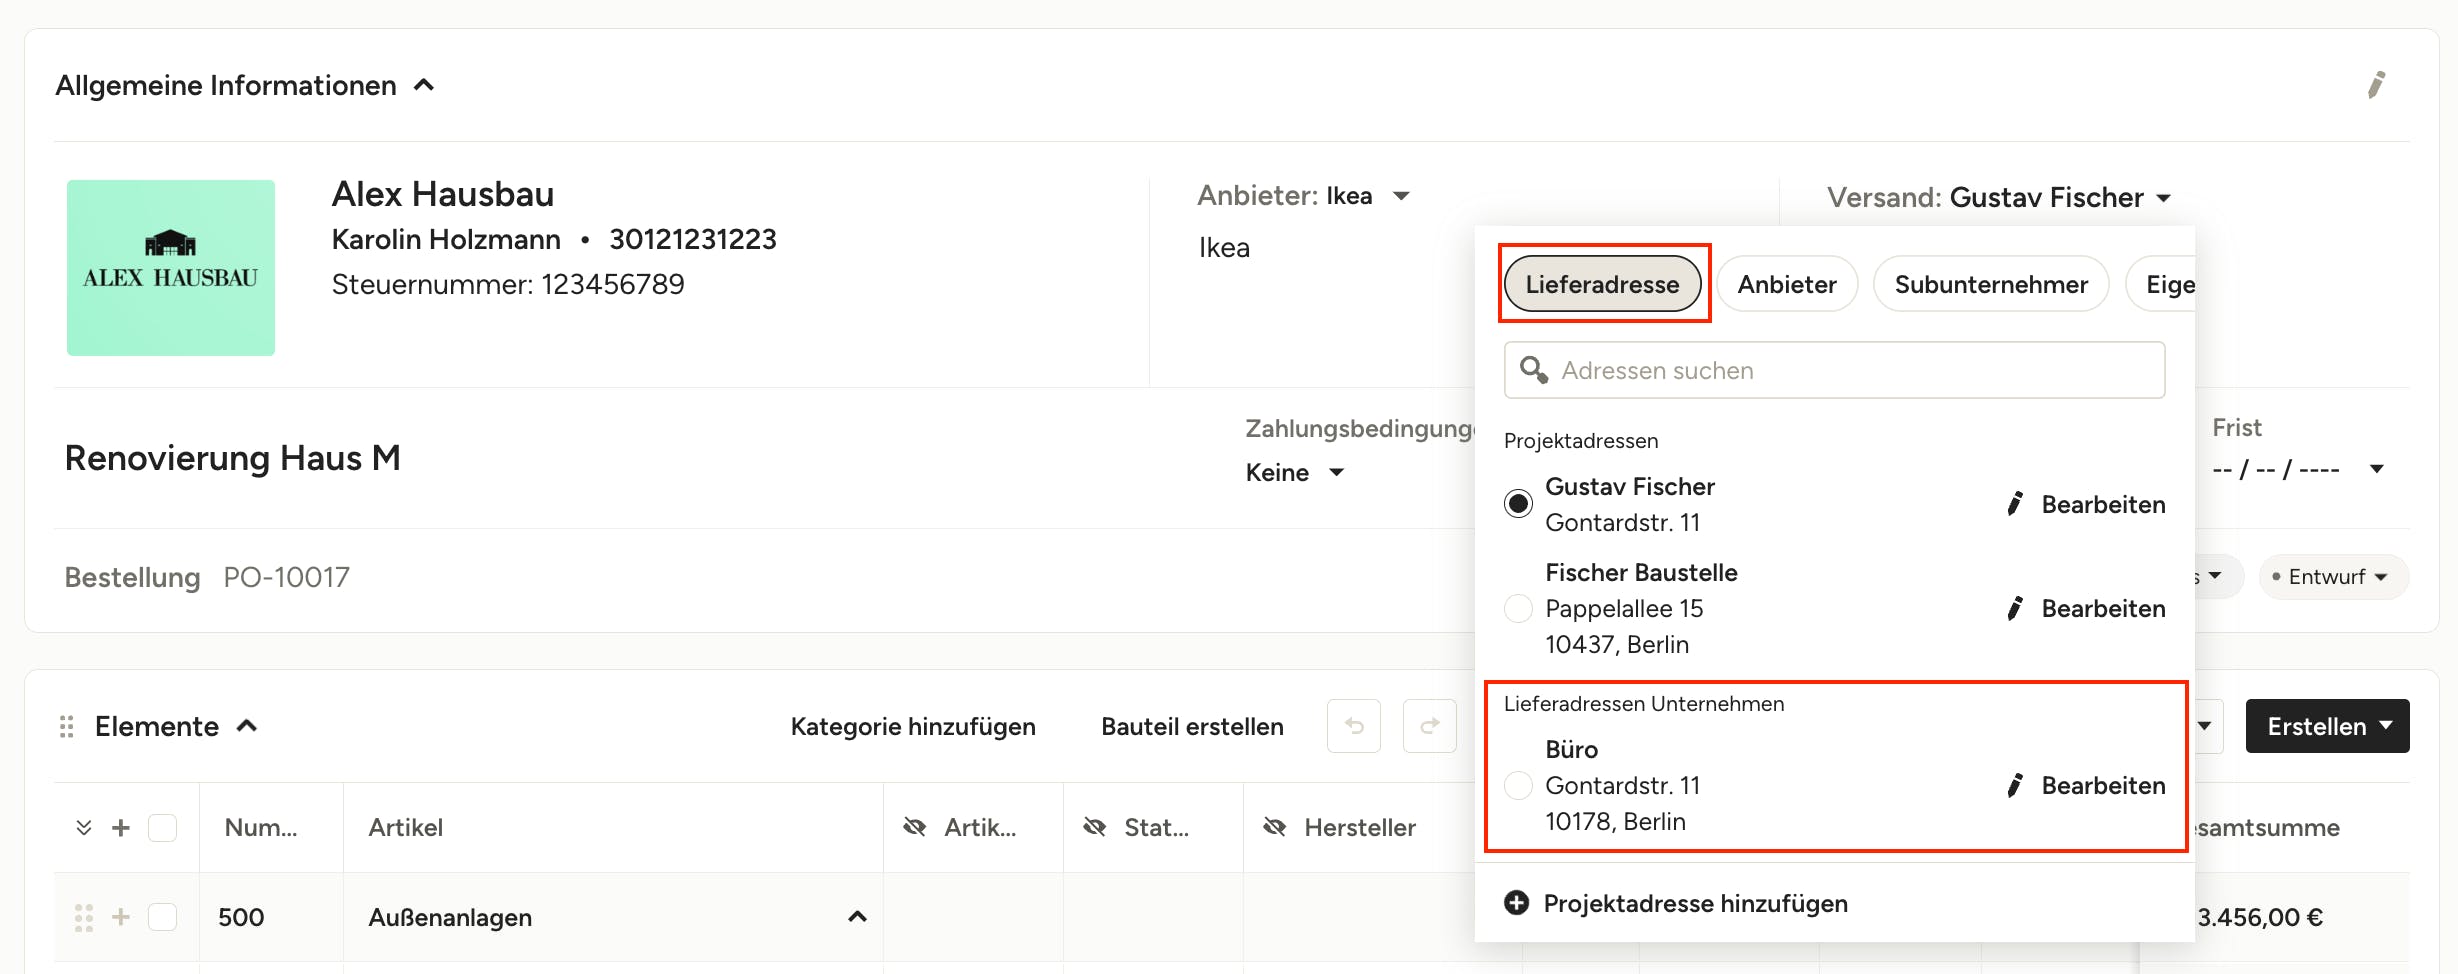This screenshot has height=974, width=2458.
Task: Select the Gustav Fischer address radio button
Action: point(1518,503)
